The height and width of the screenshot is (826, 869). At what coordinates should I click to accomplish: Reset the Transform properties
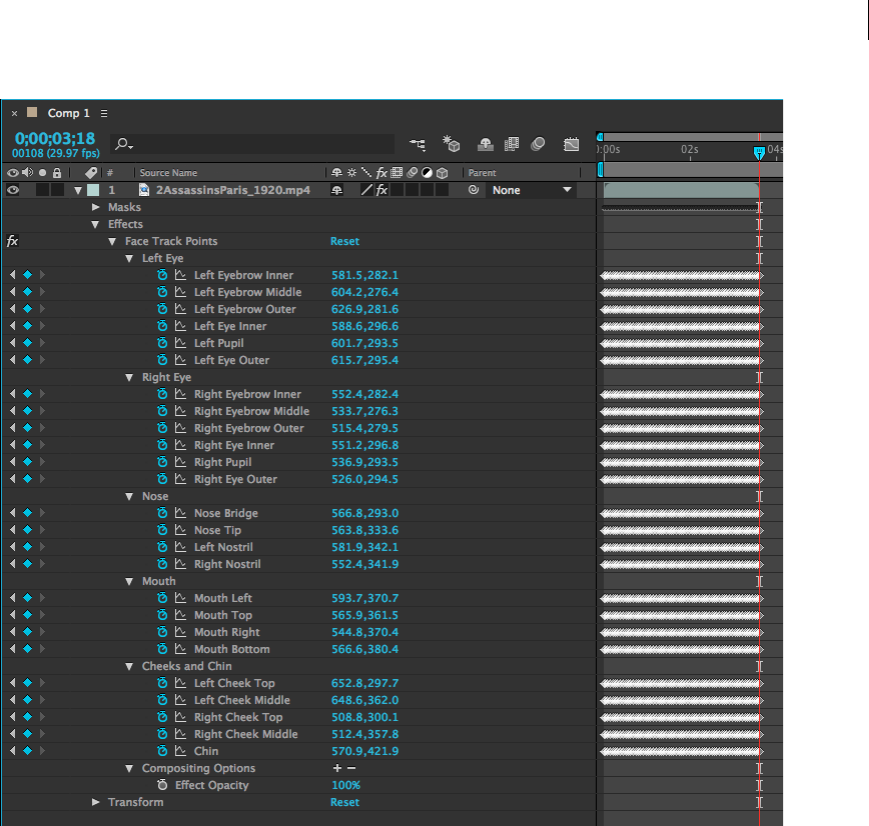pyautogui.click(x=345, y=802)
